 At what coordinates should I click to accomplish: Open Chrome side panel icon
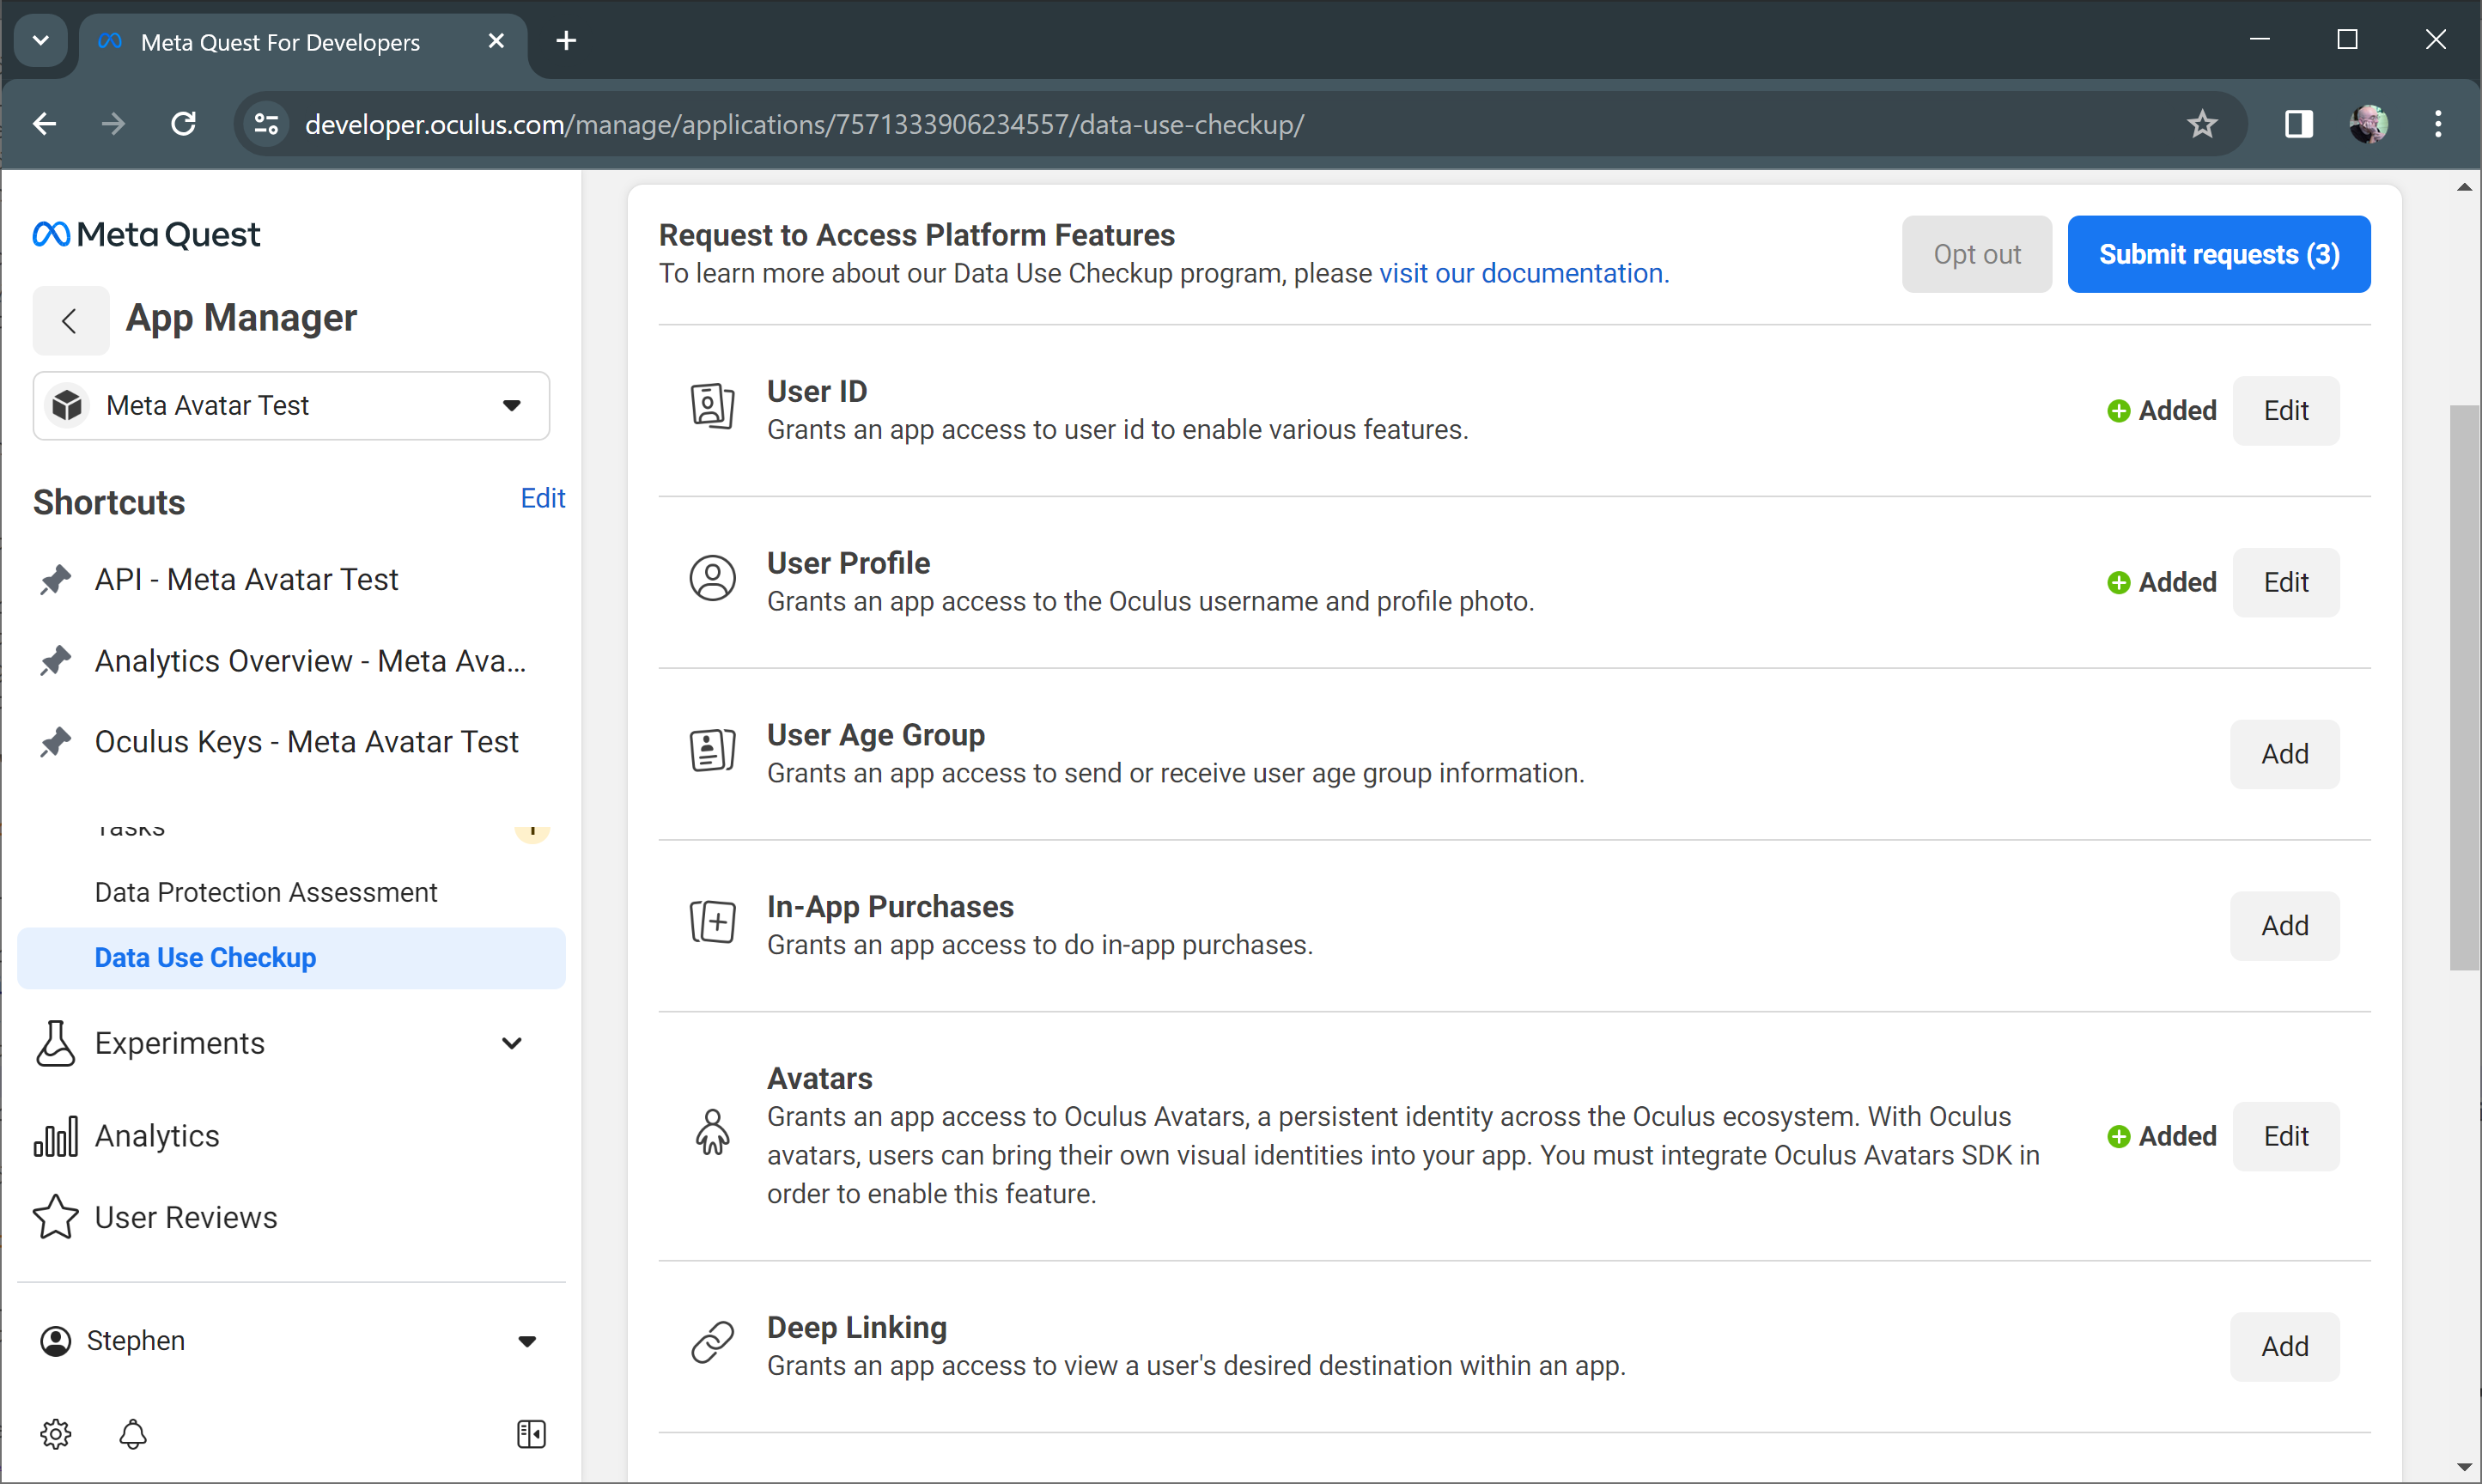[2298, 124]
